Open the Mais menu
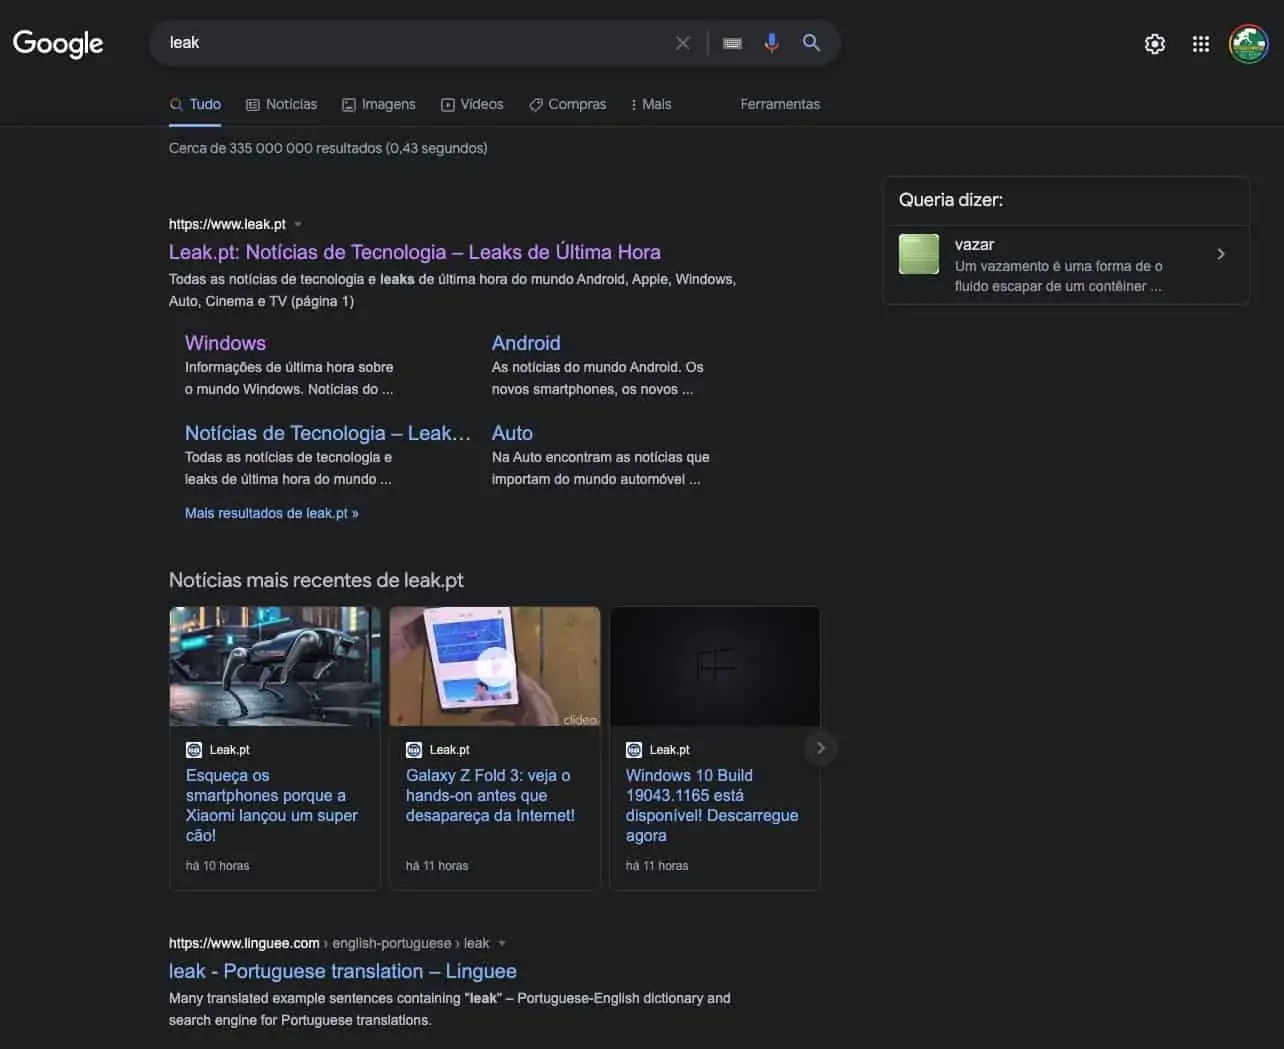This screenshot has height=1049, width=1284. pos(651,104)
